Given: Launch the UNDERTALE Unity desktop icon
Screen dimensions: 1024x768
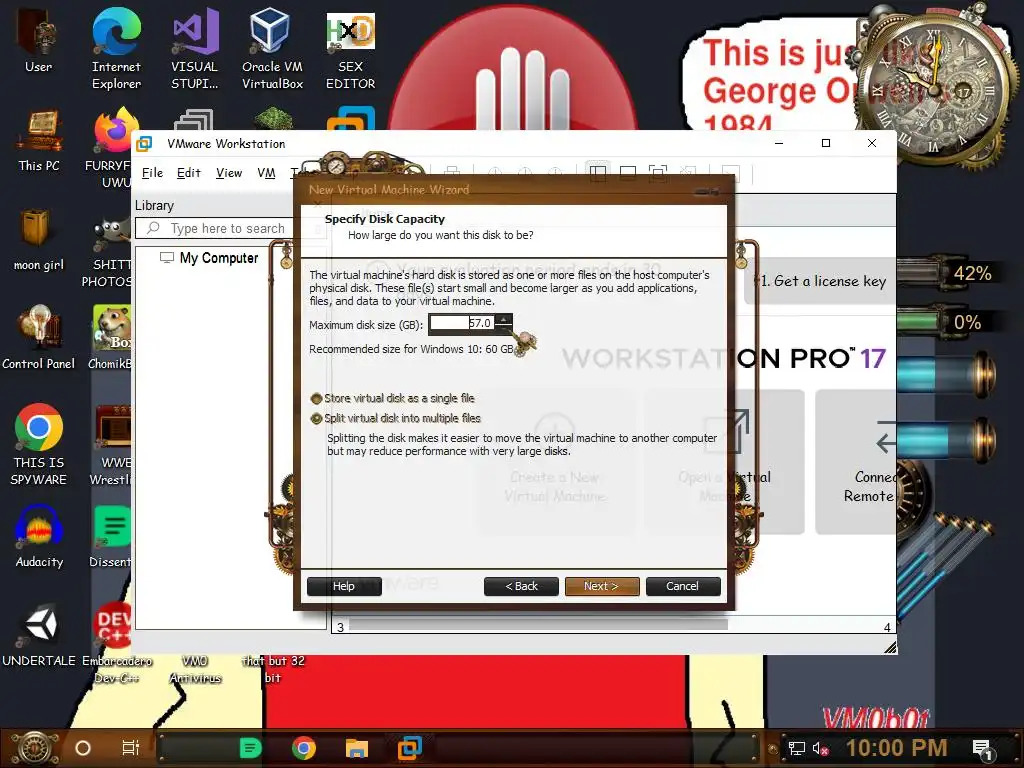Looking at the screenshot, I should tap(39, 635).
